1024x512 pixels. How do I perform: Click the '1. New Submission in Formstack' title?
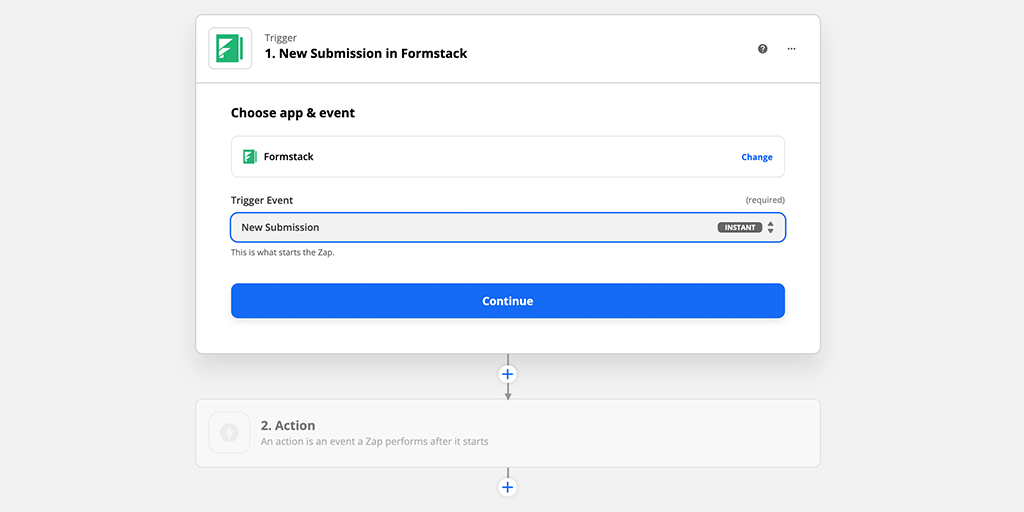pyautogui.click(x=366, y=54)
